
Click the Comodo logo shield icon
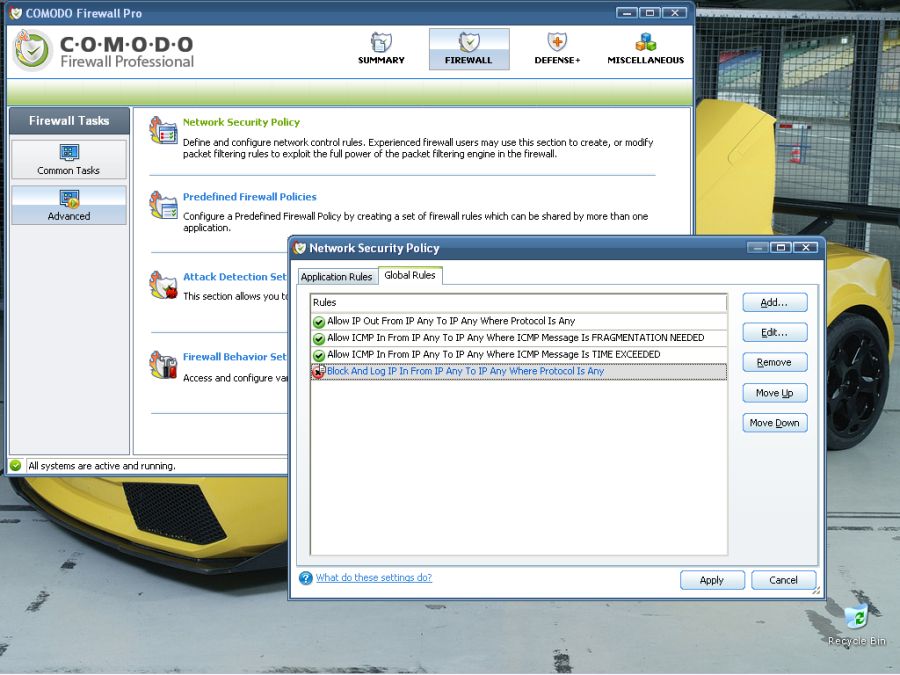click(33, 51)
